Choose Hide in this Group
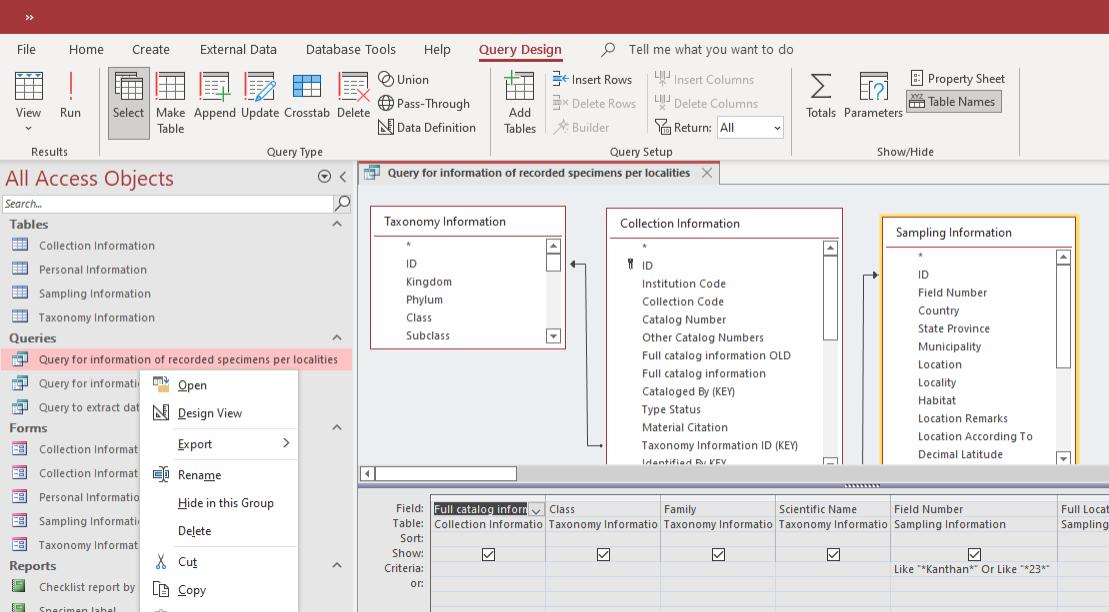Screen dimensions: 1109x612 [219, 503]
